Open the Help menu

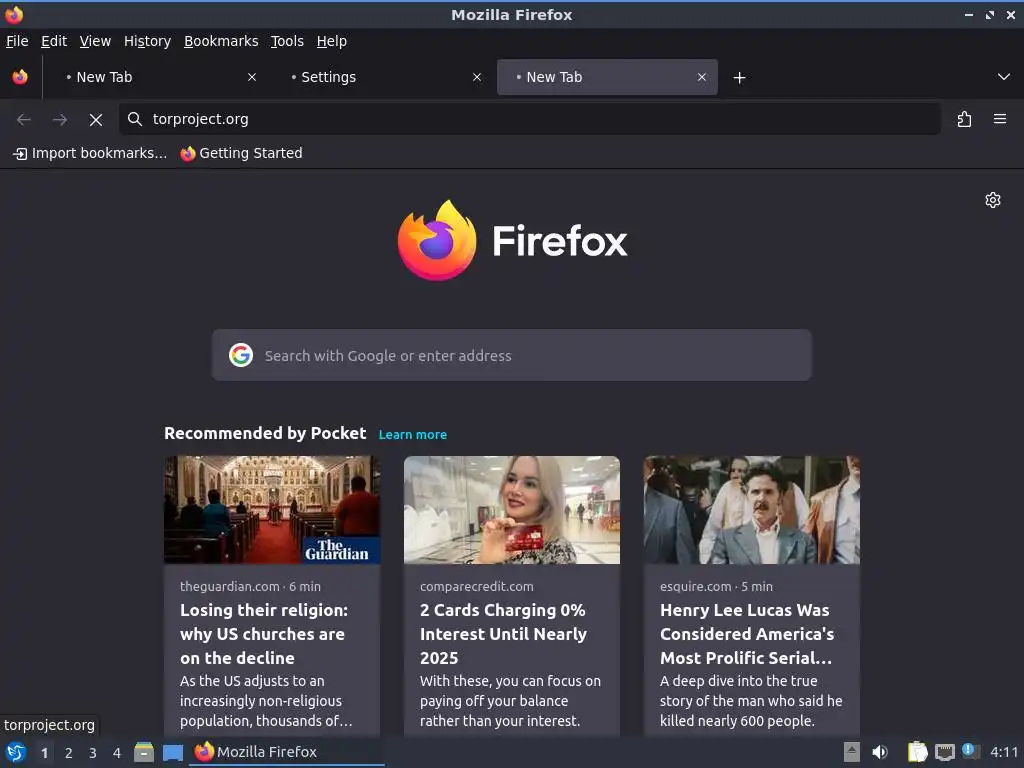[332, 41]
